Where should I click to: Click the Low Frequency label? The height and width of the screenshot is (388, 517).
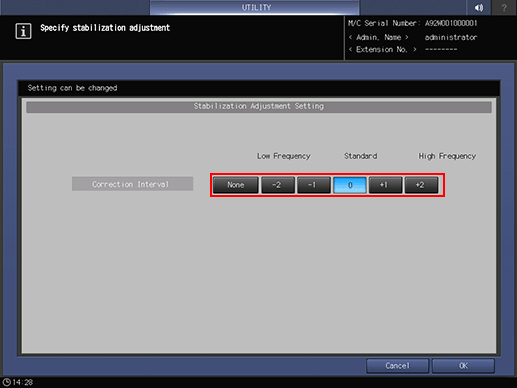pos(284,156)
